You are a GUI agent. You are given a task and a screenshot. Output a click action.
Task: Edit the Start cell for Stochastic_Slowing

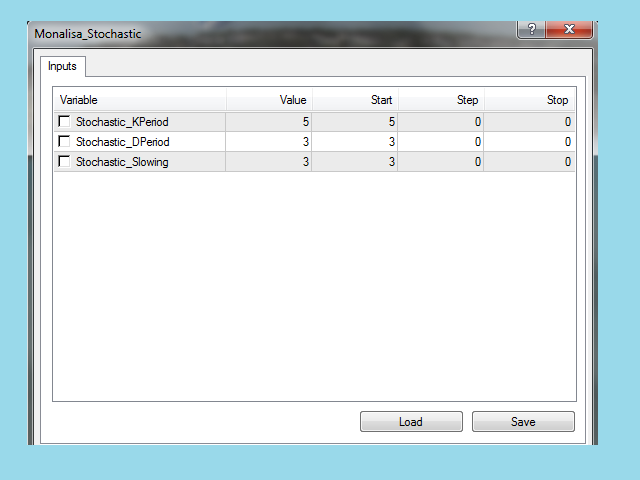click(x=355, y=162)
